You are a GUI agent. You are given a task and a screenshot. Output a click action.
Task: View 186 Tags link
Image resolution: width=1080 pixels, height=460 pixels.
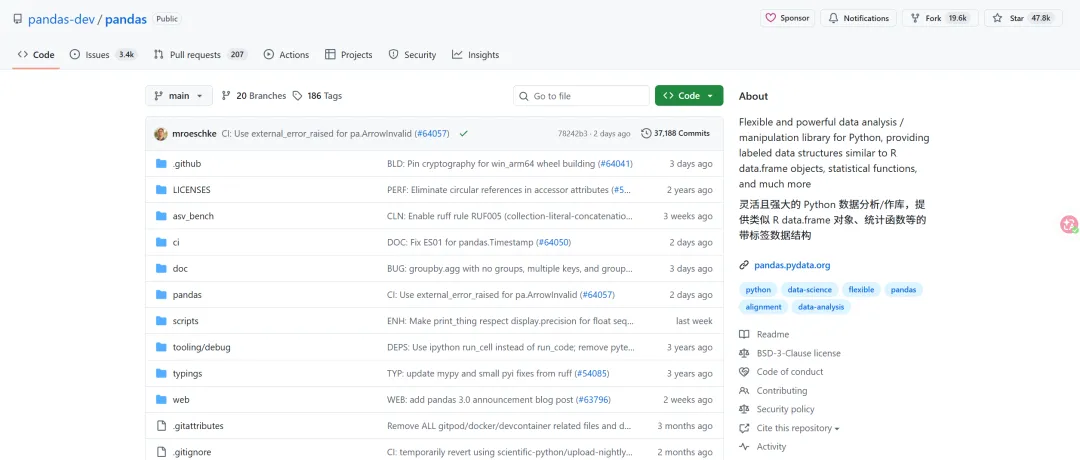tap(318, 96)
